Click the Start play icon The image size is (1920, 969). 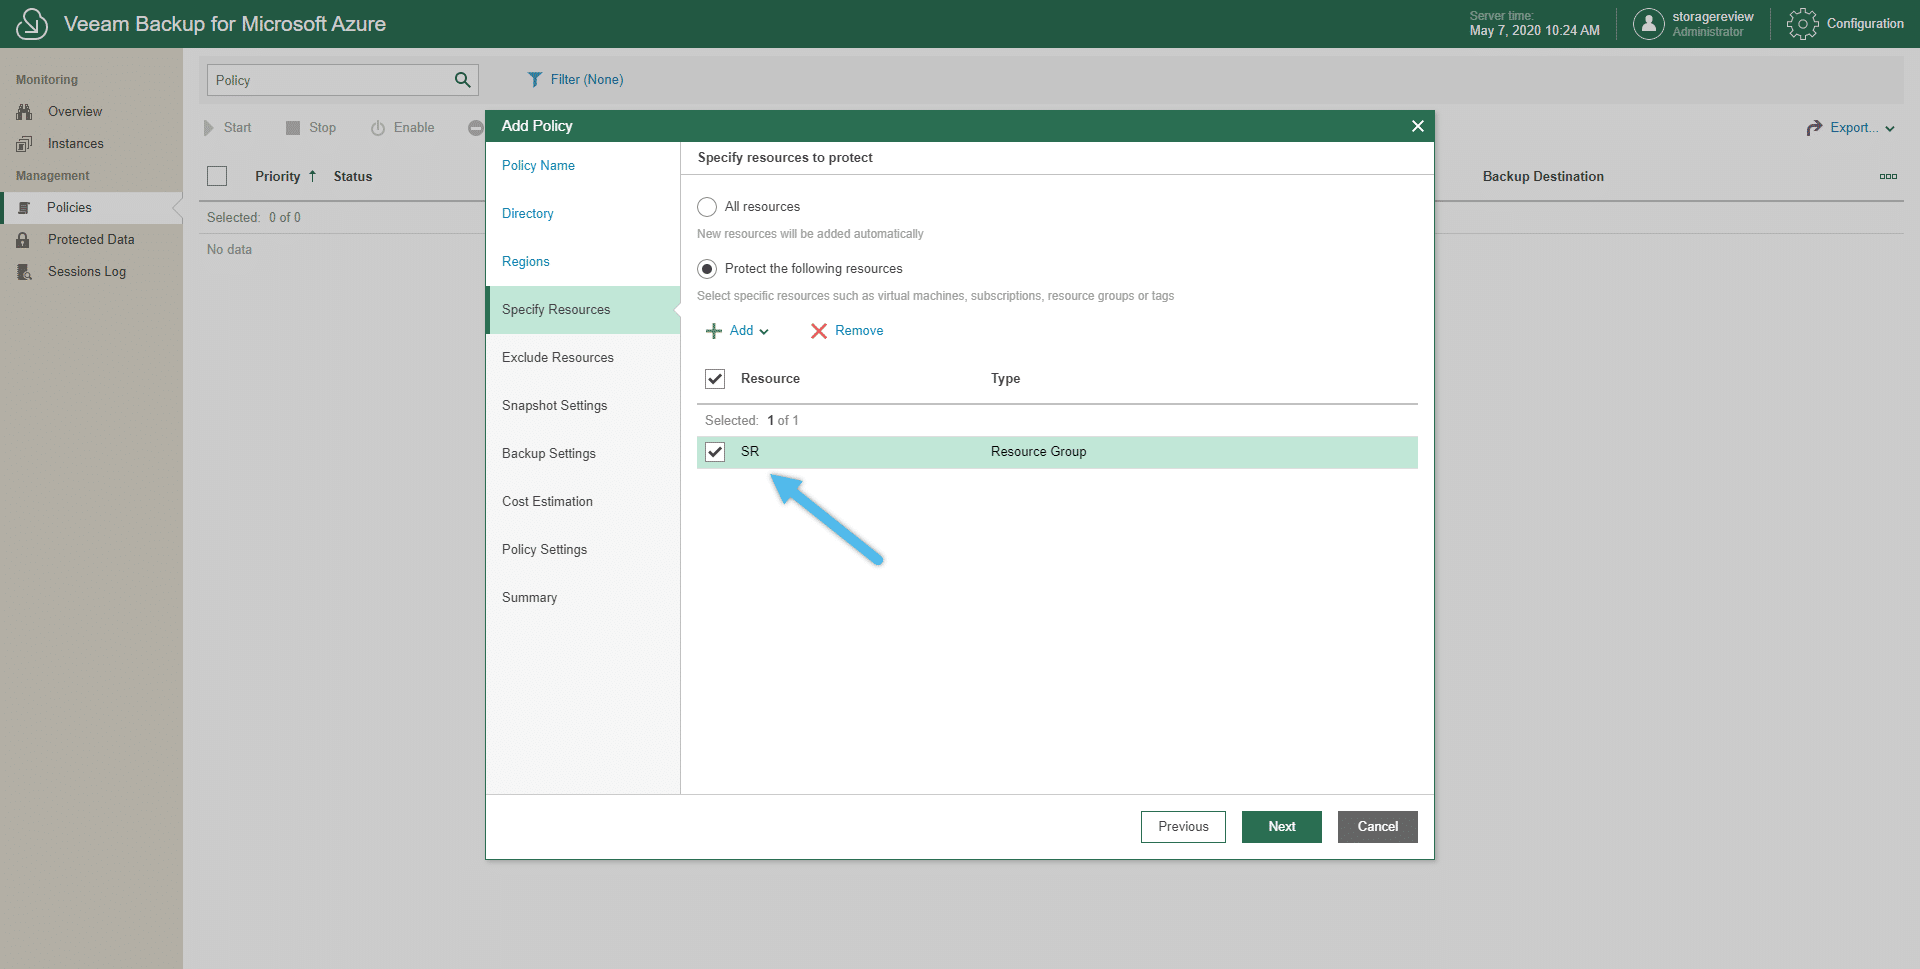[x=209, y=128]
